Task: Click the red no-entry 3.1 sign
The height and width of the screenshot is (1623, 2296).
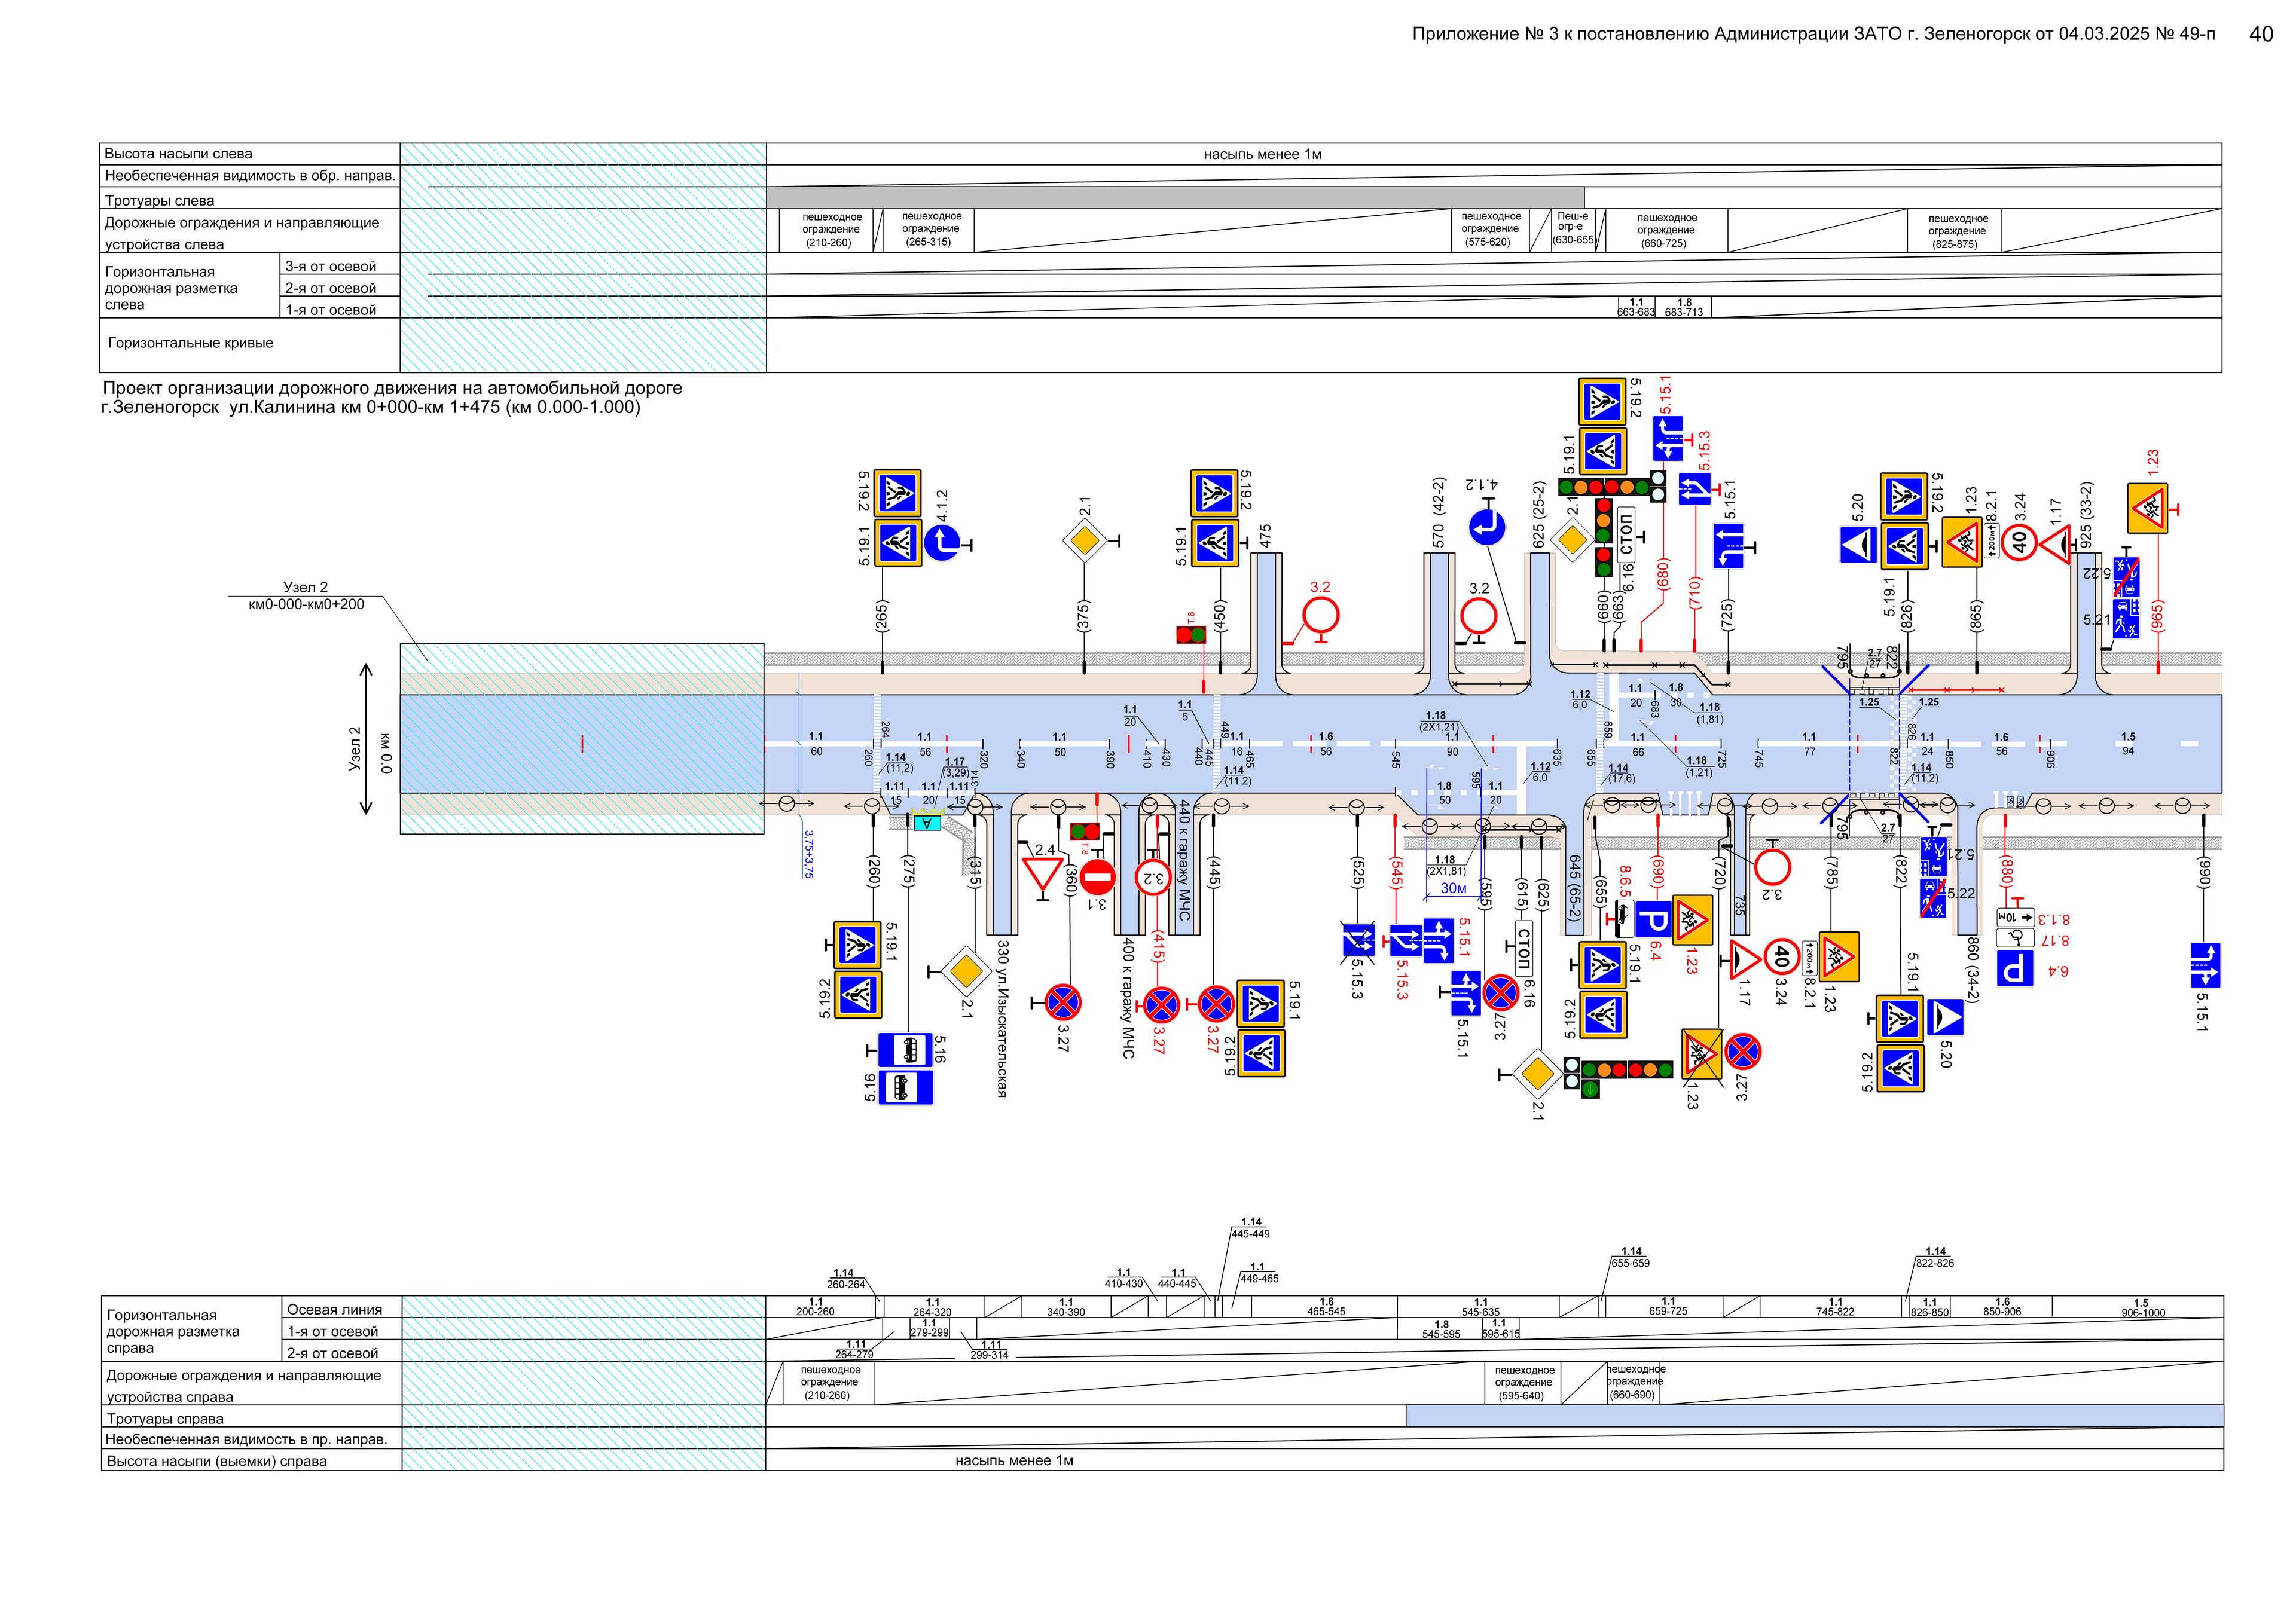Action: coord(1097,878)
